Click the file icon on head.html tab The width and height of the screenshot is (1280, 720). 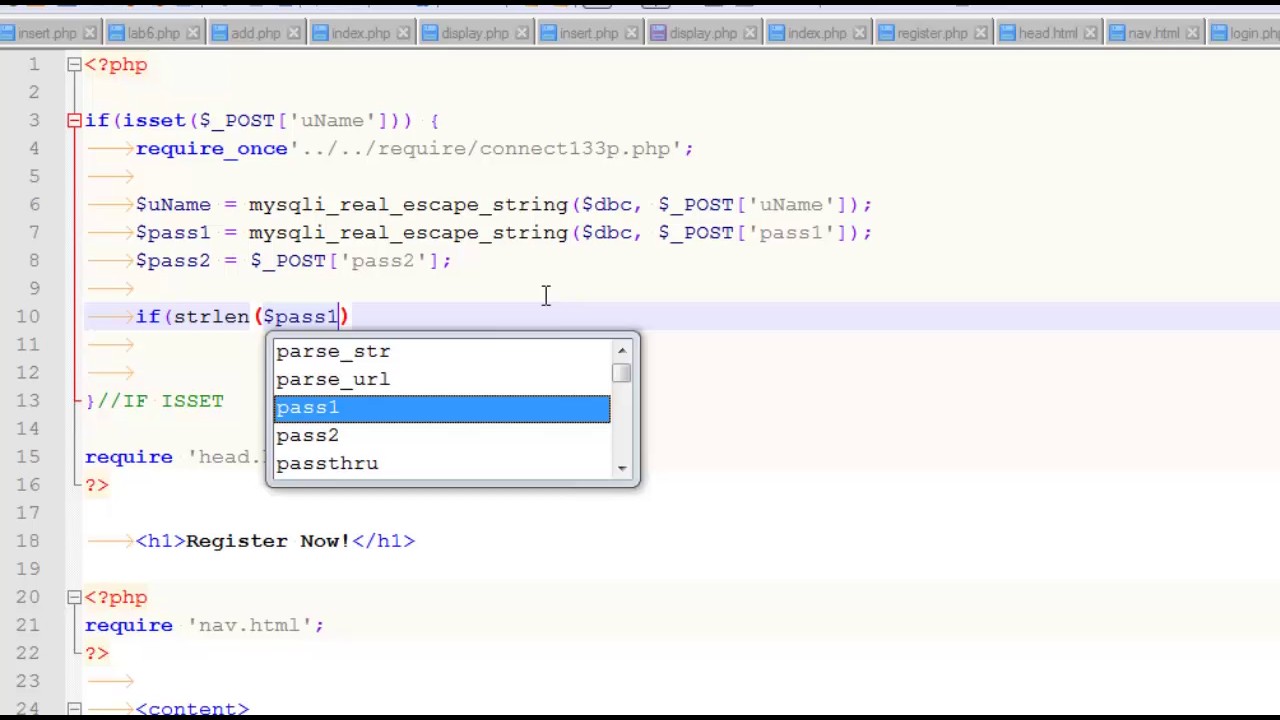pos(1007,34)
